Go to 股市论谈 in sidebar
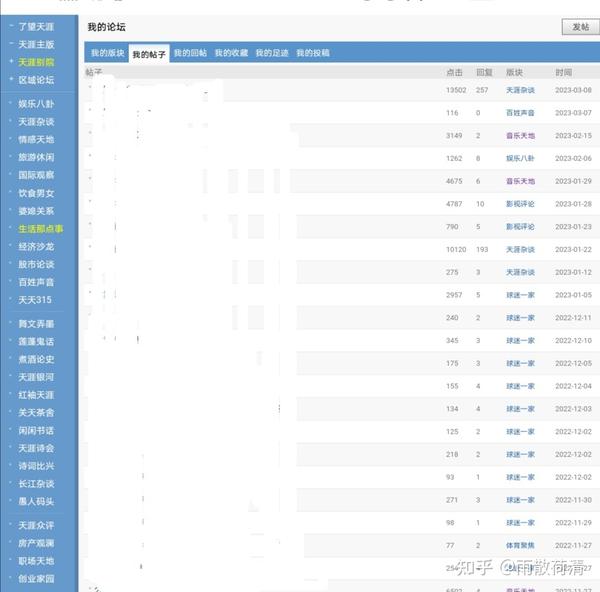 point(36,264)
